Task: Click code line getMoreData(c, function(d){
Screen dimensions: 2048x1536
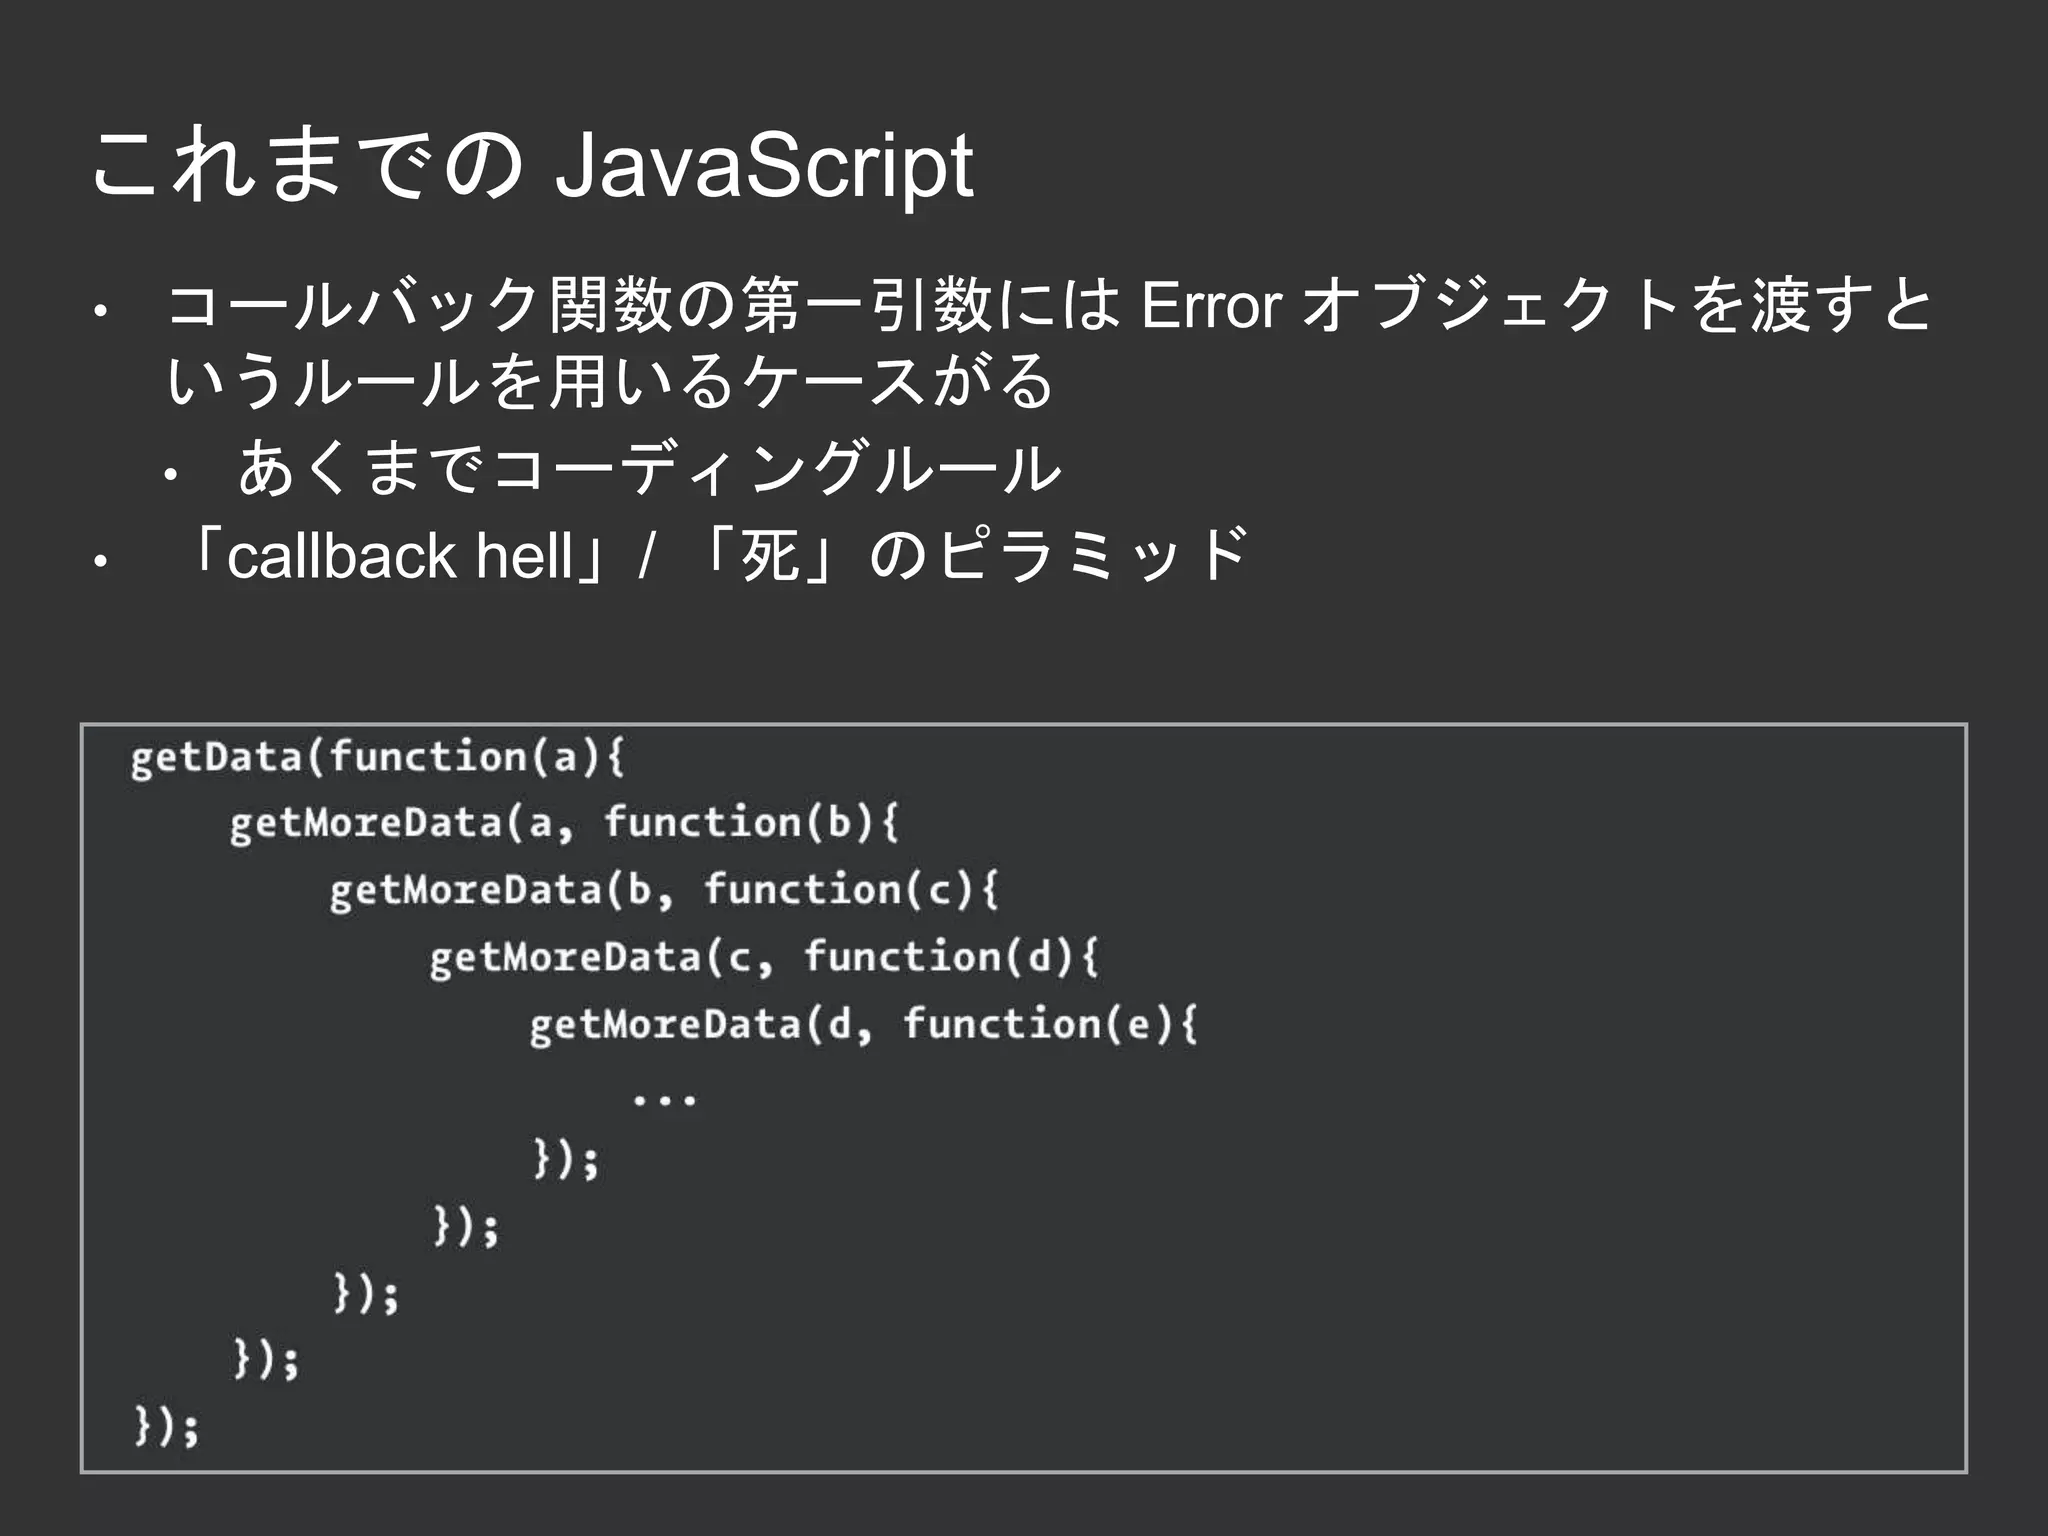Action: (764, 958)
